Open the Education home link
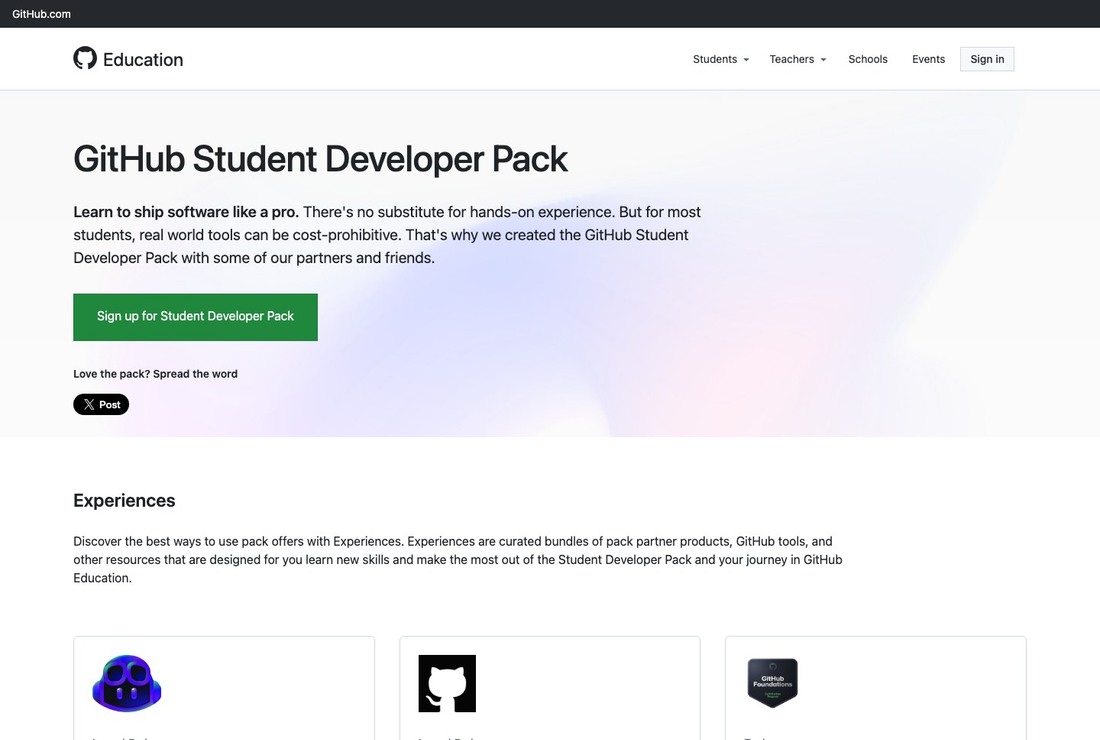Image resolution: width=1100 pixels, height=740 pixels. (143, 60)
